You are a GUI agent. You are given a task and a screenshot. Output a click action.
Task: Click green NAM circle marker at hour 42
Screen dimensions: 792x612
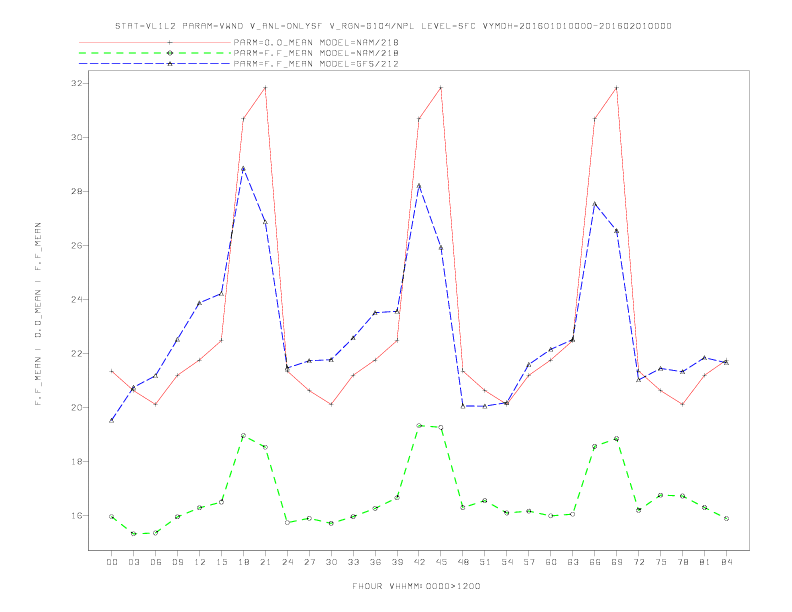click(419, 426)
